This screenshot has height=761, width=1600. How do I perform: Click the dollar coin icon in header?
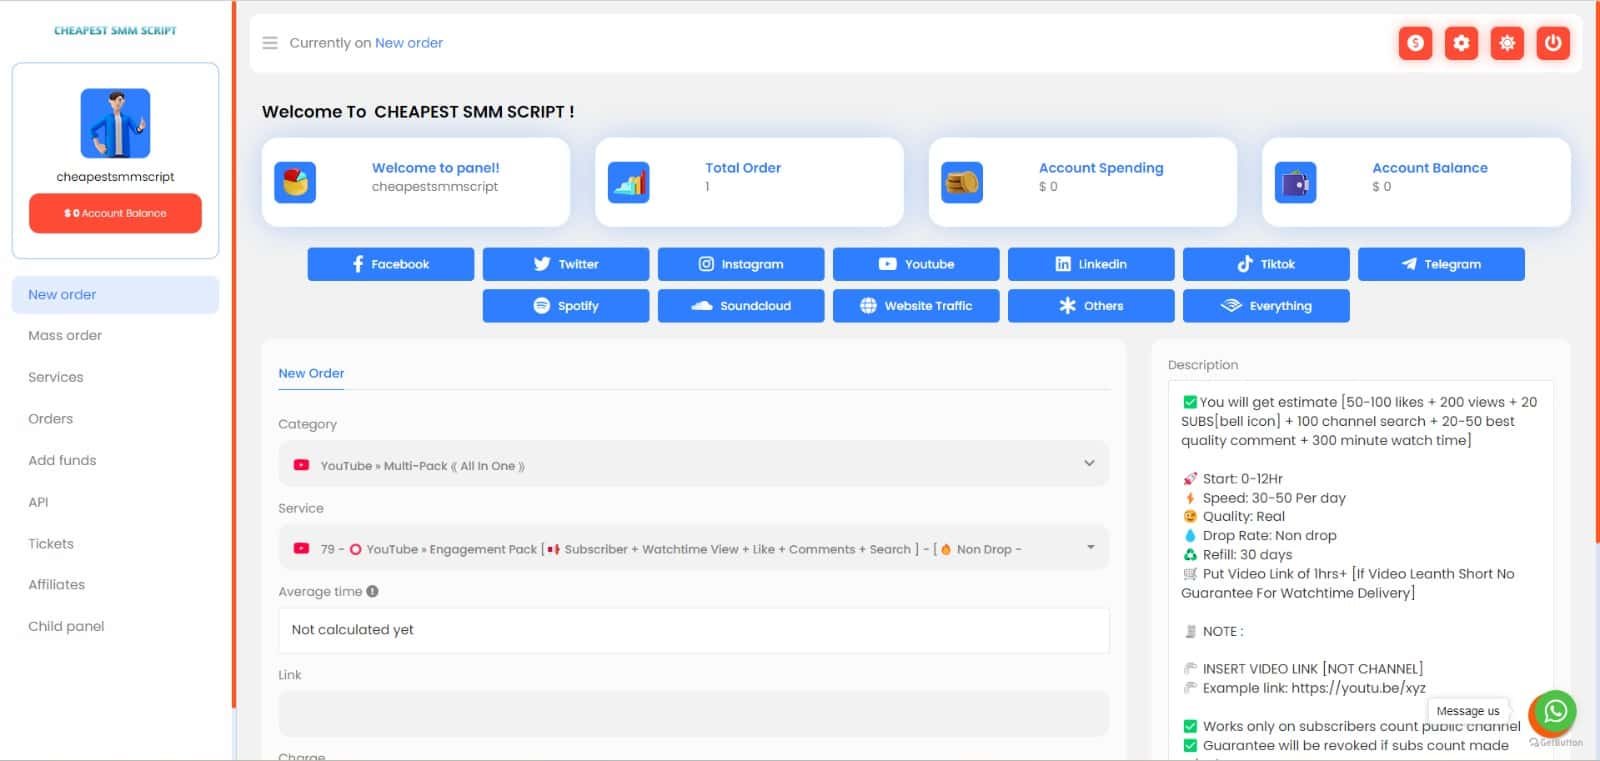click(x=1415, y=43)
